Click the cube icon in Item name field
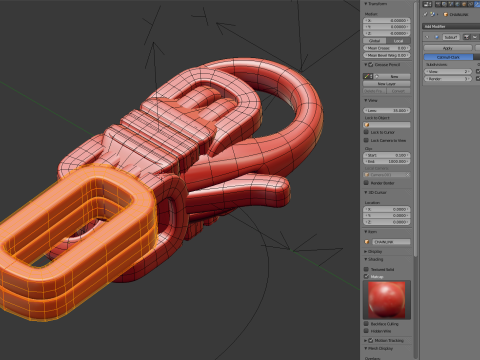The height and width of the screenshot is (360, 480). [x=367, y=242]
